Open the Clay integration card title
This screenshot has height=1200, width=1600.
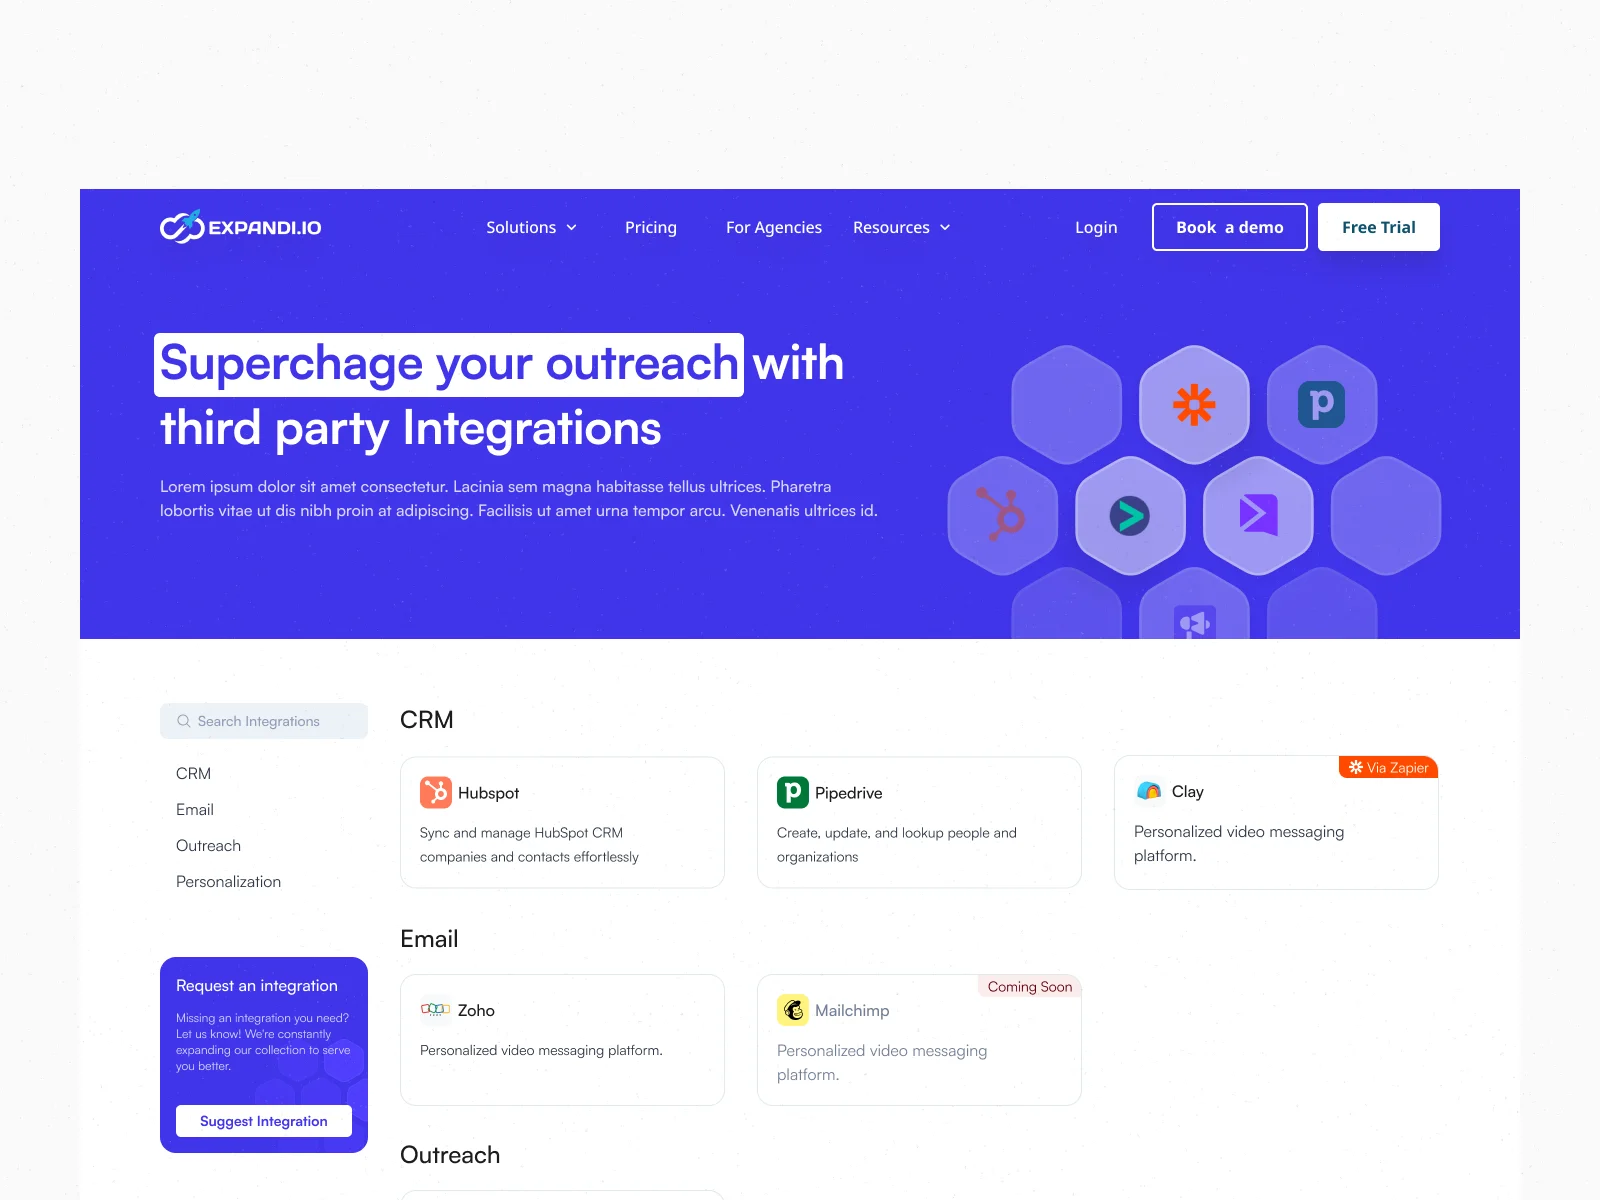(x=1188, y=791)
